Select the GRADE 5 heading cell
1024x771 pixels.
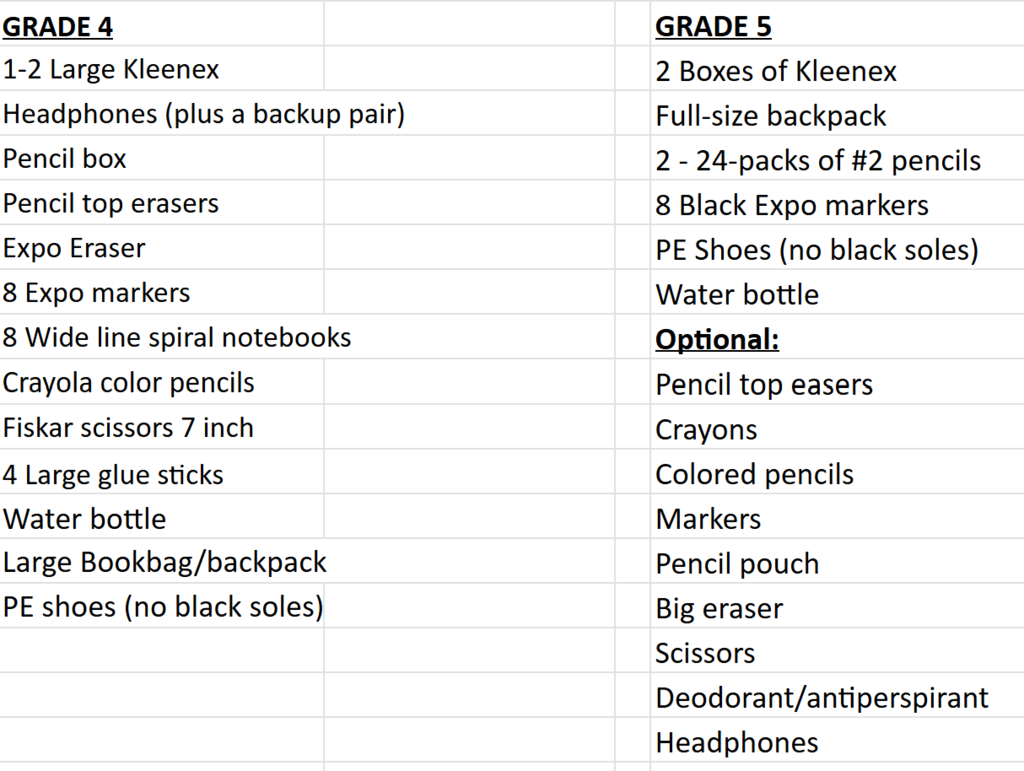click(837, 24)
